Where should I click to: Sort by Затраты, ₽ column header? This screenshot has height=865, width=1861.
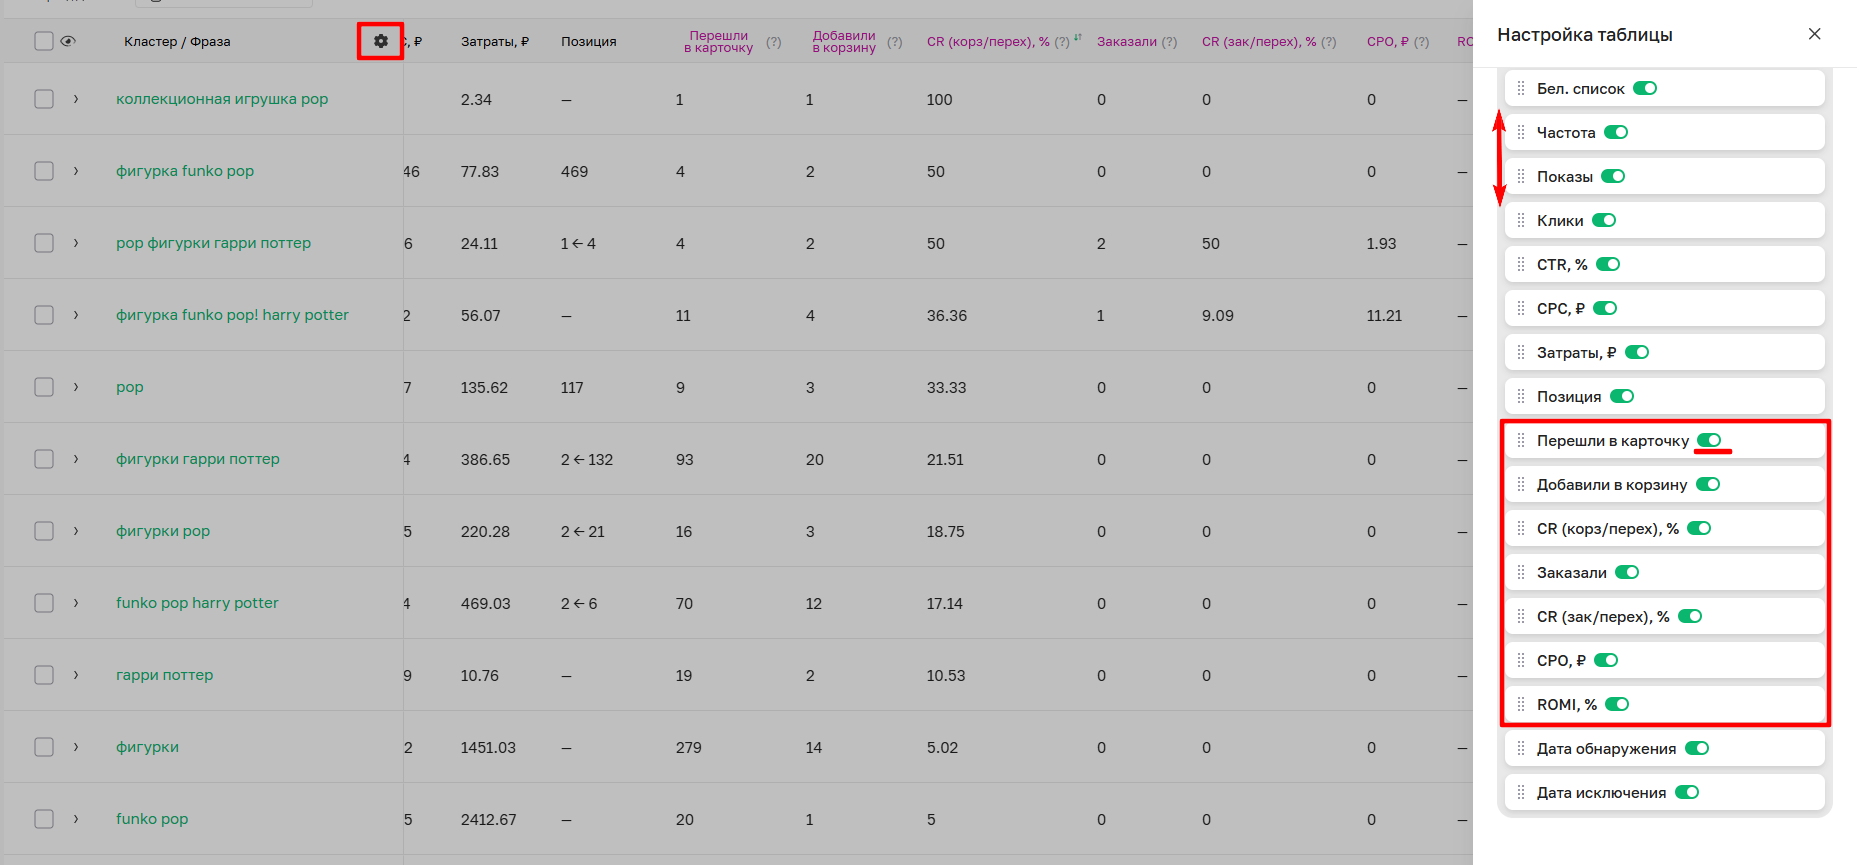click(x=494, y=42)
